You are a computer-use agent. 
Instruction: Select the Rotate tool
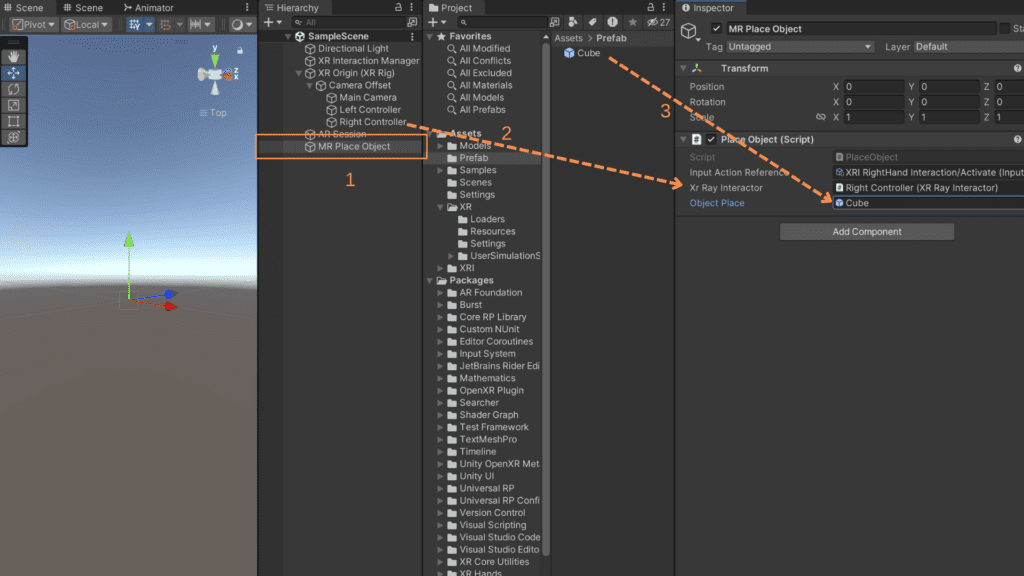pos(12,89)
